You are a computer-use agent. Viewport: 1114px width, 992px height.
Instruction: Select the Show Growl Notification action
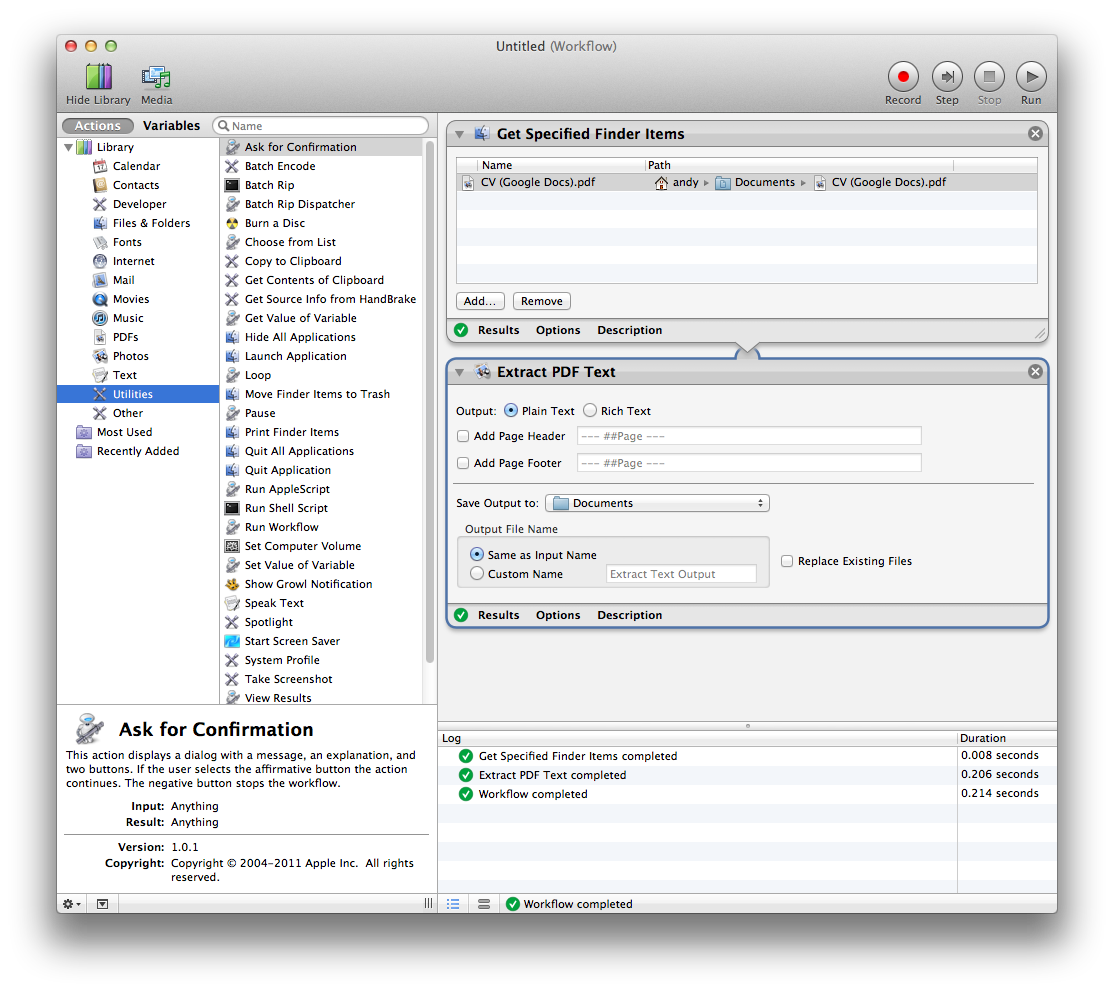[x=308, y=584]
